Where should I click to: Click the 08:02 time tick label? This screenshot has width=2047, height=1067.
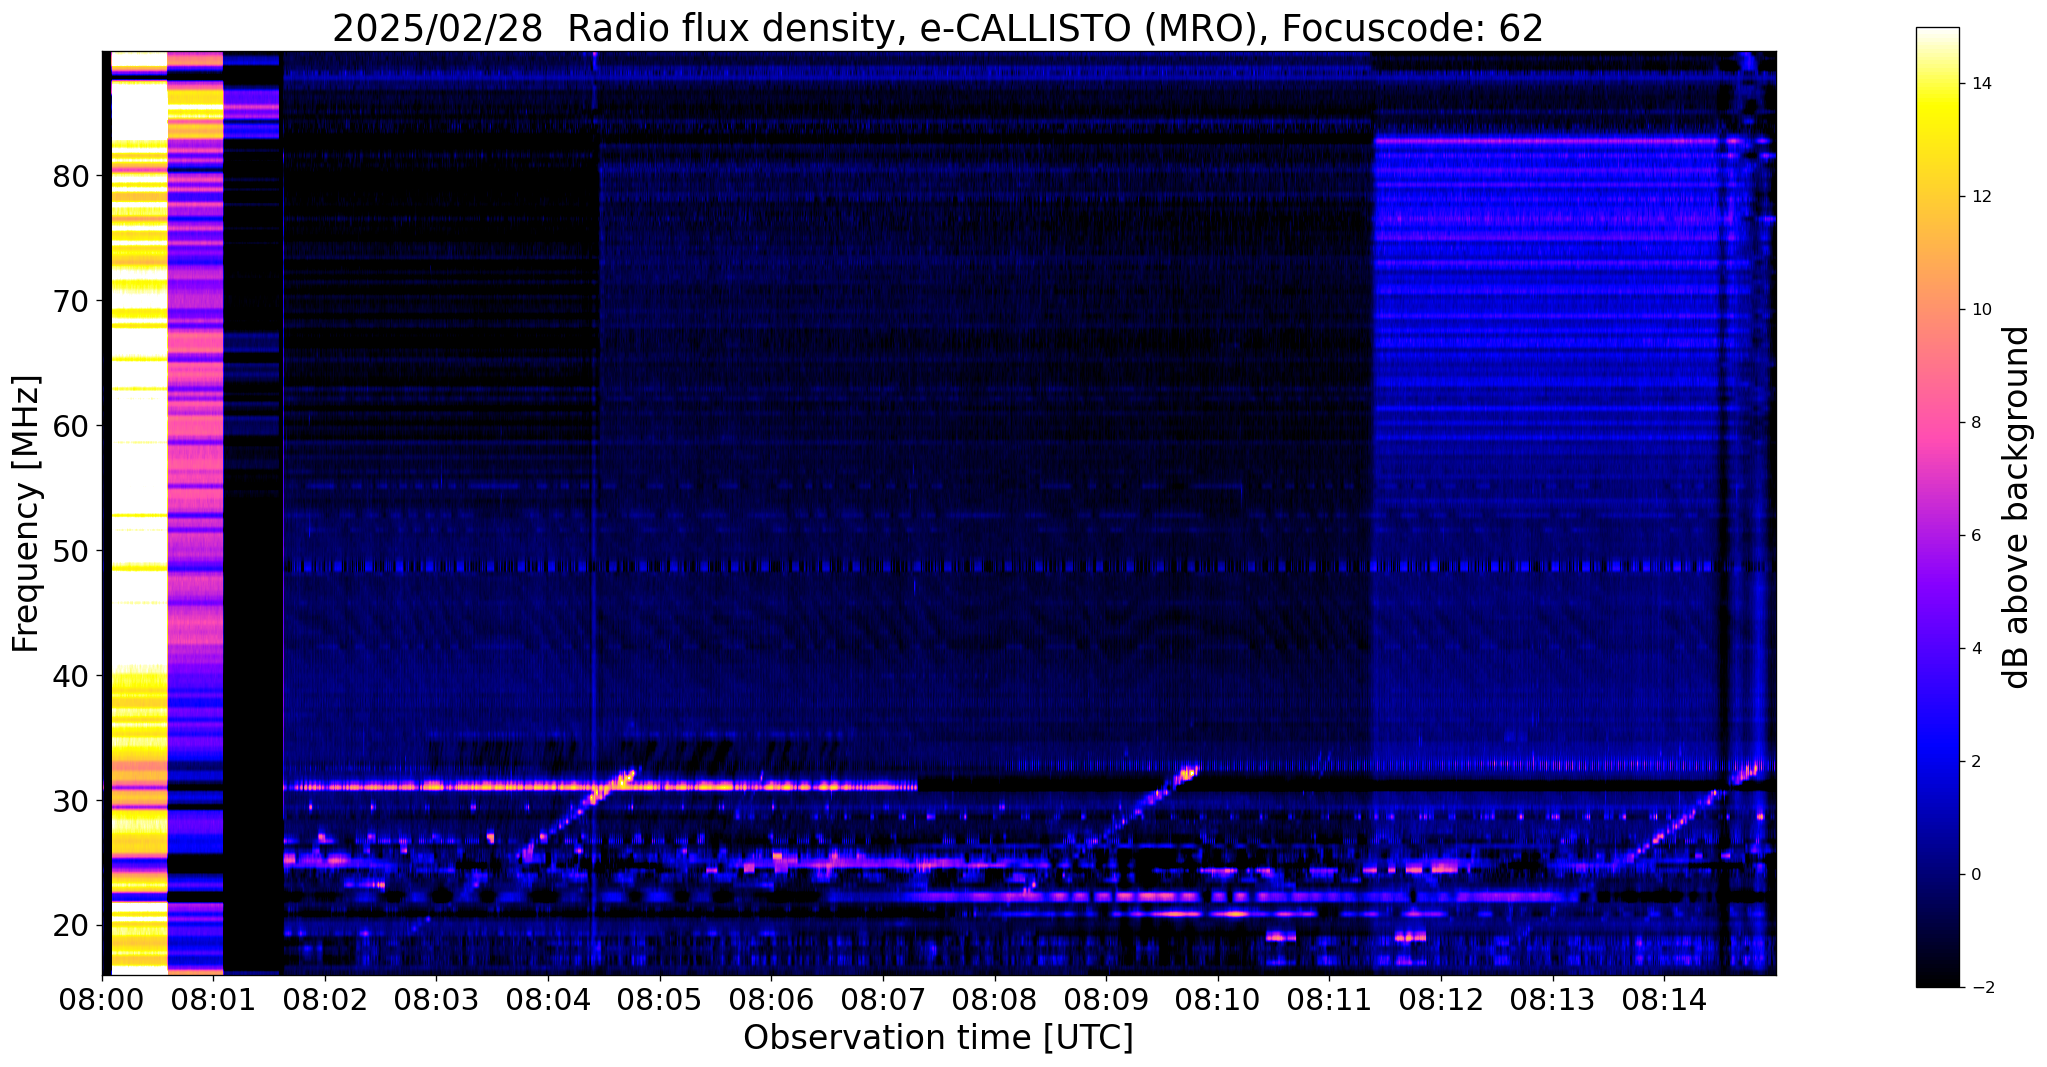tap(325, 999)
